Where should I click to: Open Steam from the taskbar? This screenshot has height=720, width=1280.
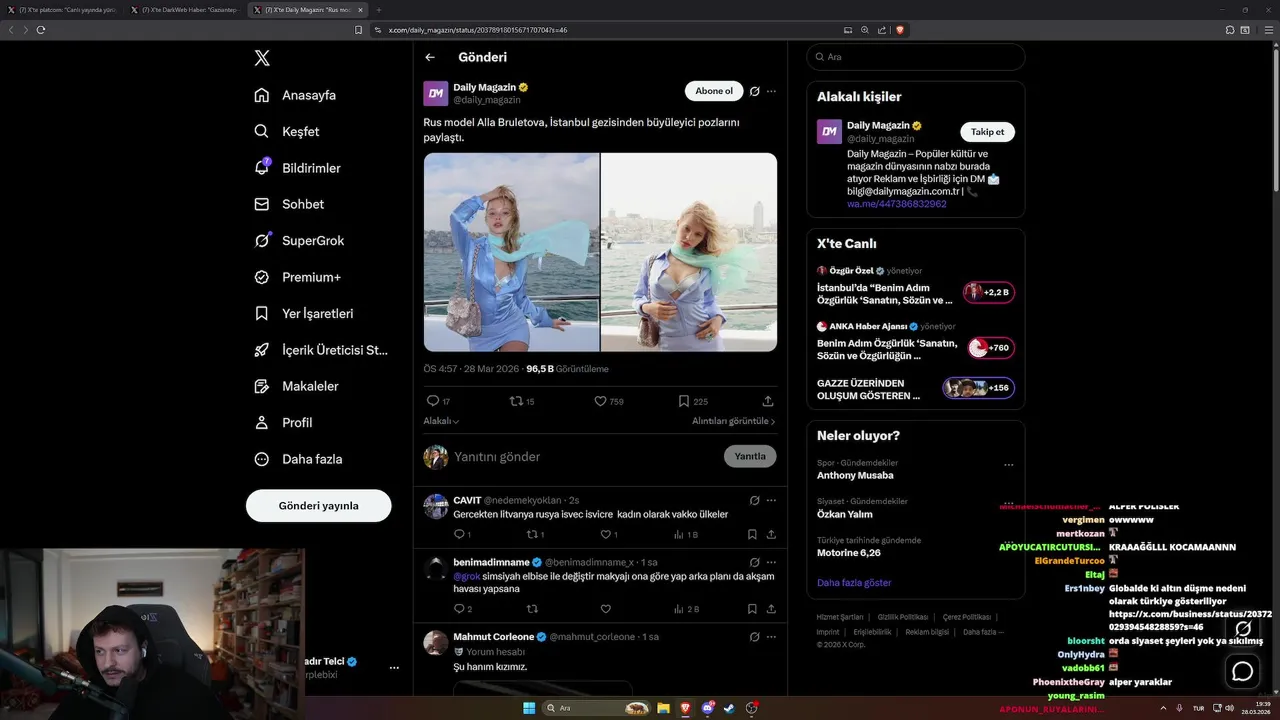(729, 708)
